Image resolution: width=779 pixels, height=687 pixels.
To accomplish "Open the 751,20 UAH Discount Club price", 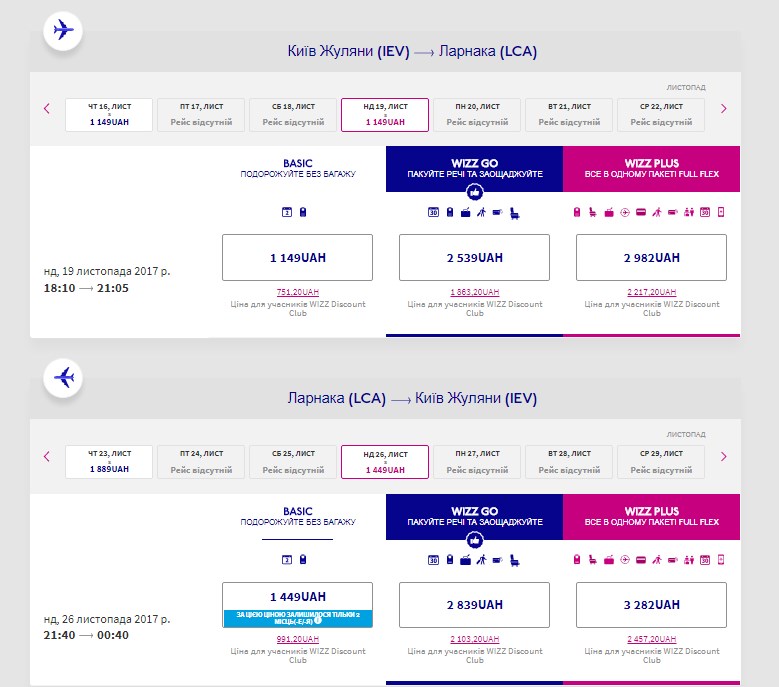I will tap(297, 291).
